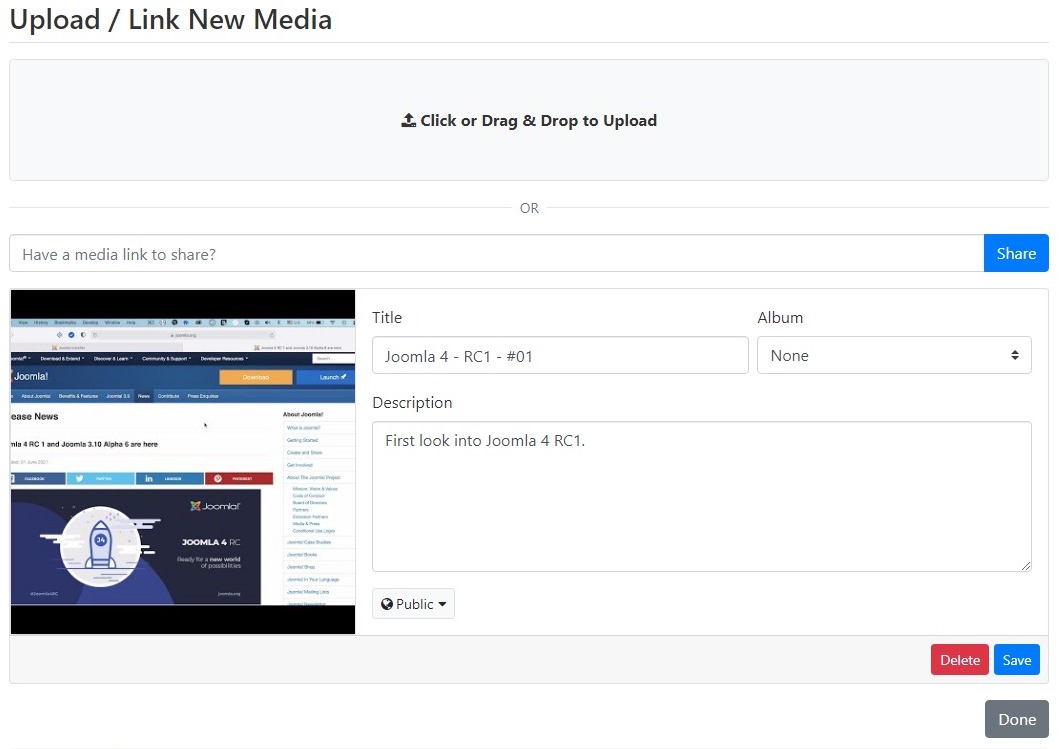1061x749 pixels.
Task: Click the Upload / Link New Media heading
Action: [171, 19]
